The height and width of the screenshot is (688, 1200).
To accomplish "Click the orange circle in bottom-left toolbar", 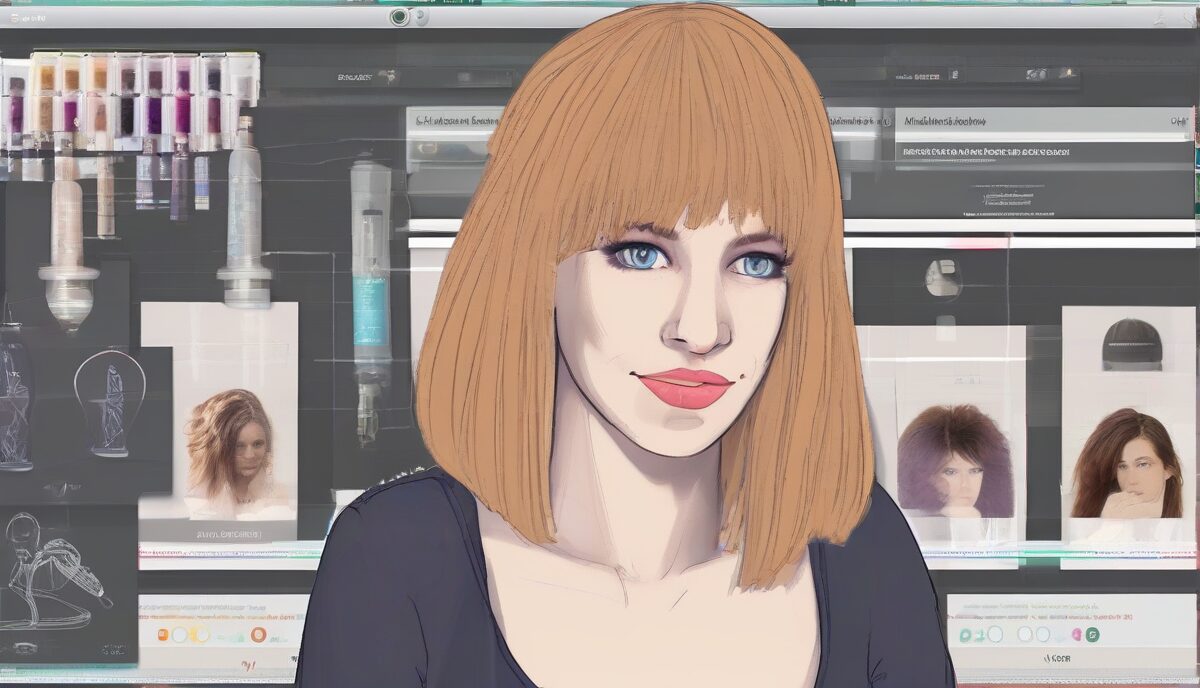I will coord(259,634).
